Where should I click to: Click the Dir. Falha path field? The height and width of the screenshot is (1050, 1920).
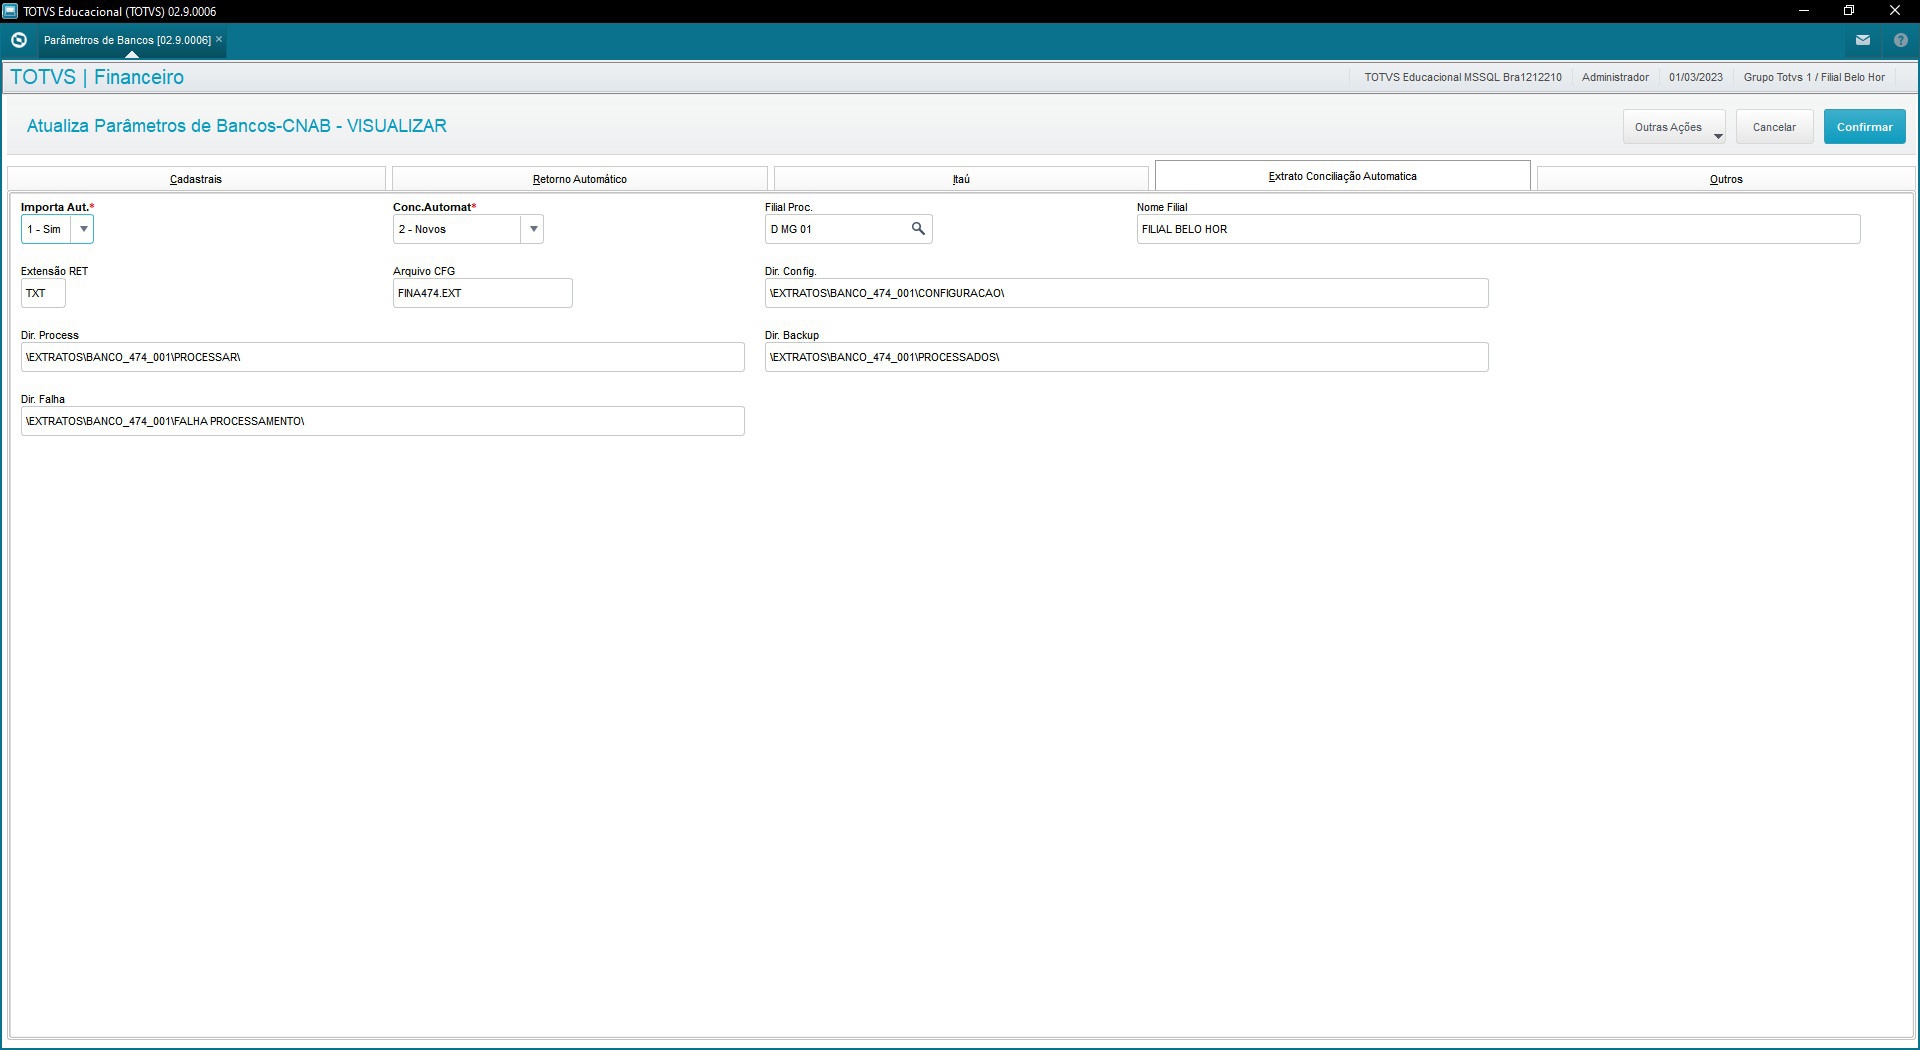[x=382, y=421]
